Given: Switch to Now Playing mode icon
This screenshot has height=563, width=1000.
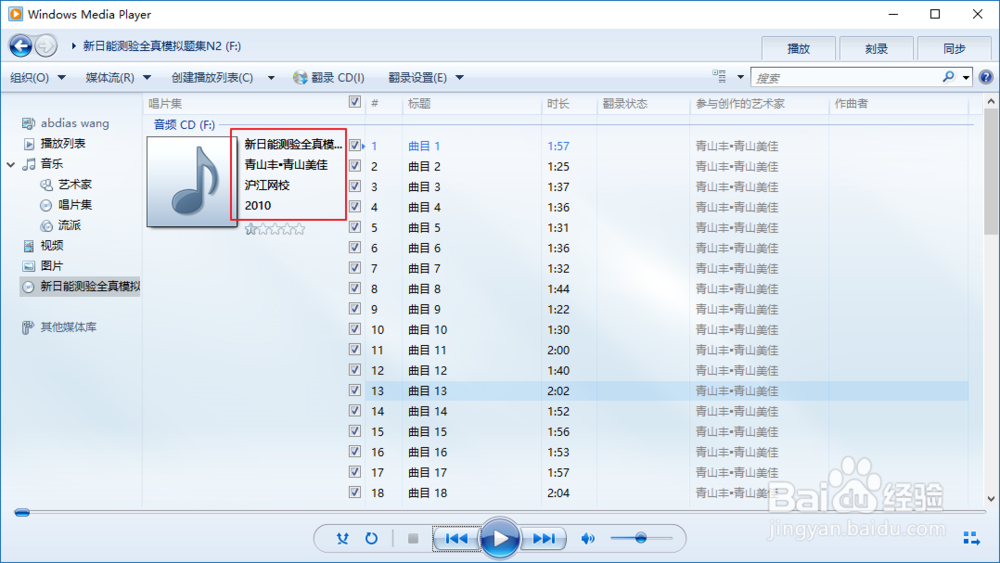Looking at the screenshot, I should pos(971,538).
